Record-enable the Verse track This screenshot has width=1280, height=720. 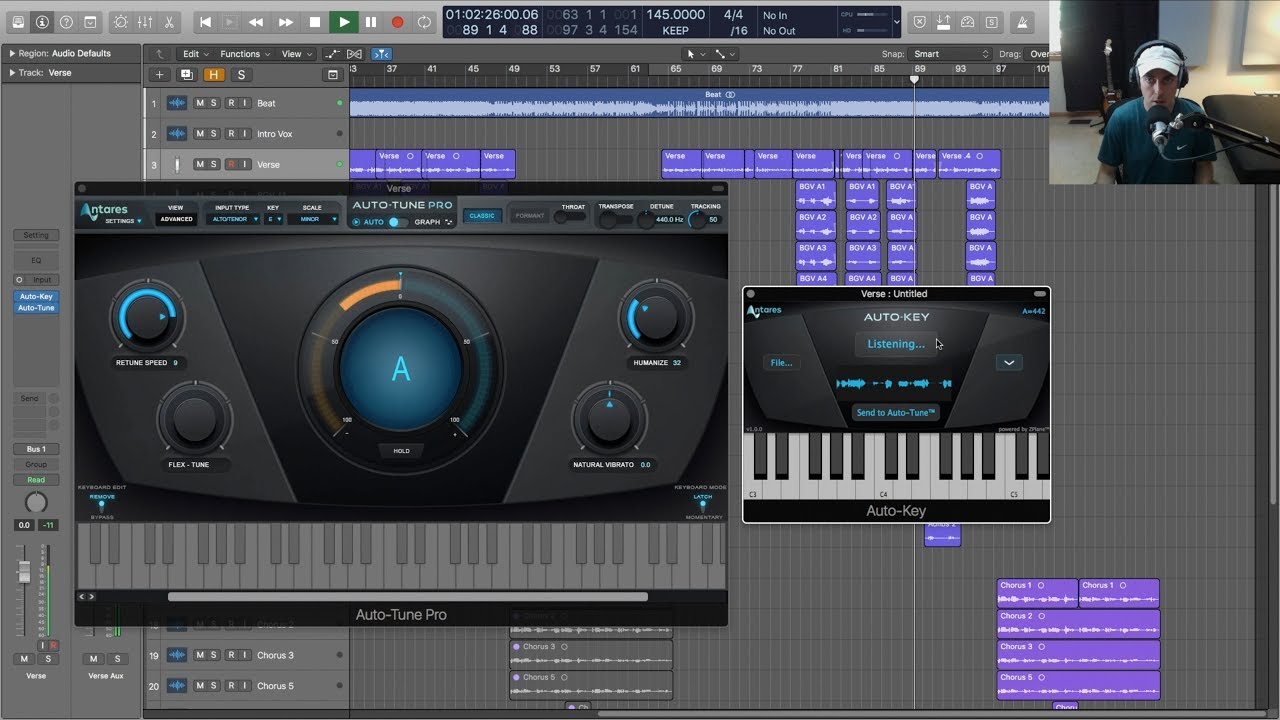click(230, 164)
